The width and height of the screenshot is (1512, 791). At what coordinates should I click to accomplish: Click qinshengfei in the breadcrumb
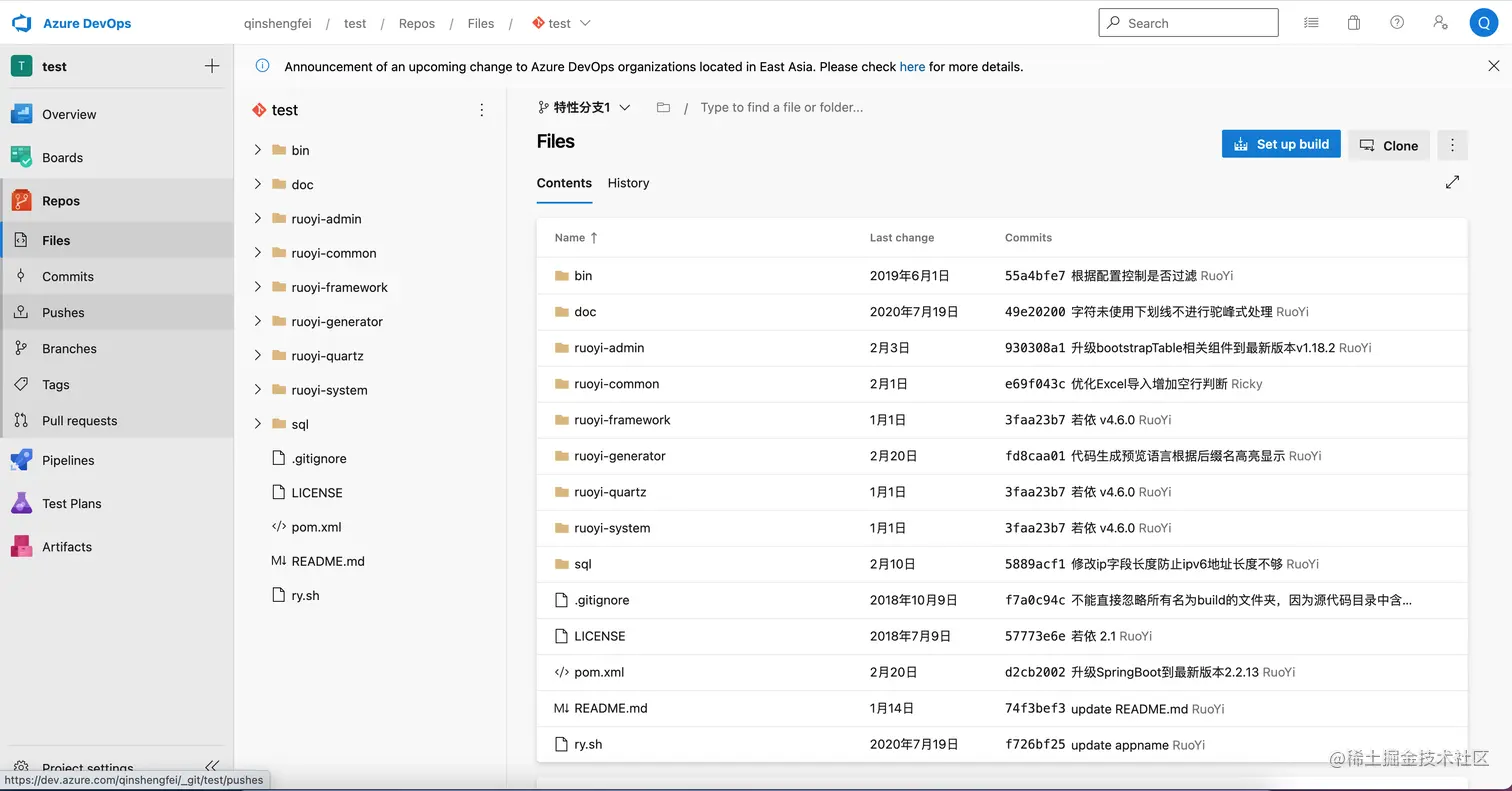pos(278,23)
